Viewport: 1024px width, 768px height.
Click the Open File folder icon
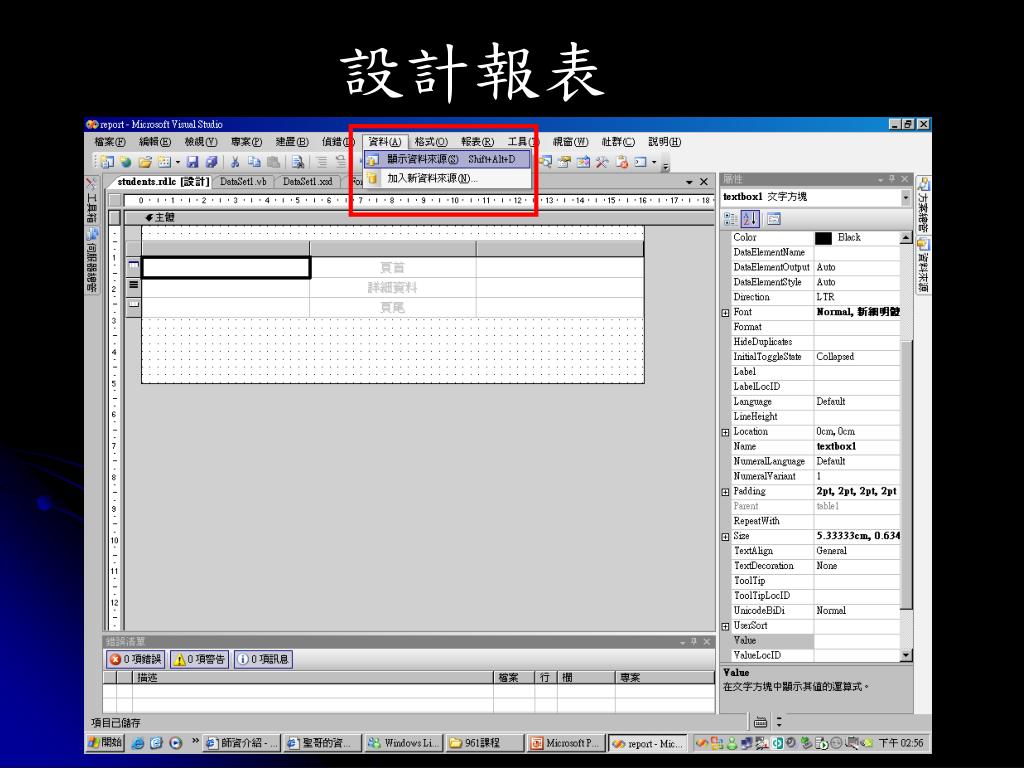[x=145, y=161]
